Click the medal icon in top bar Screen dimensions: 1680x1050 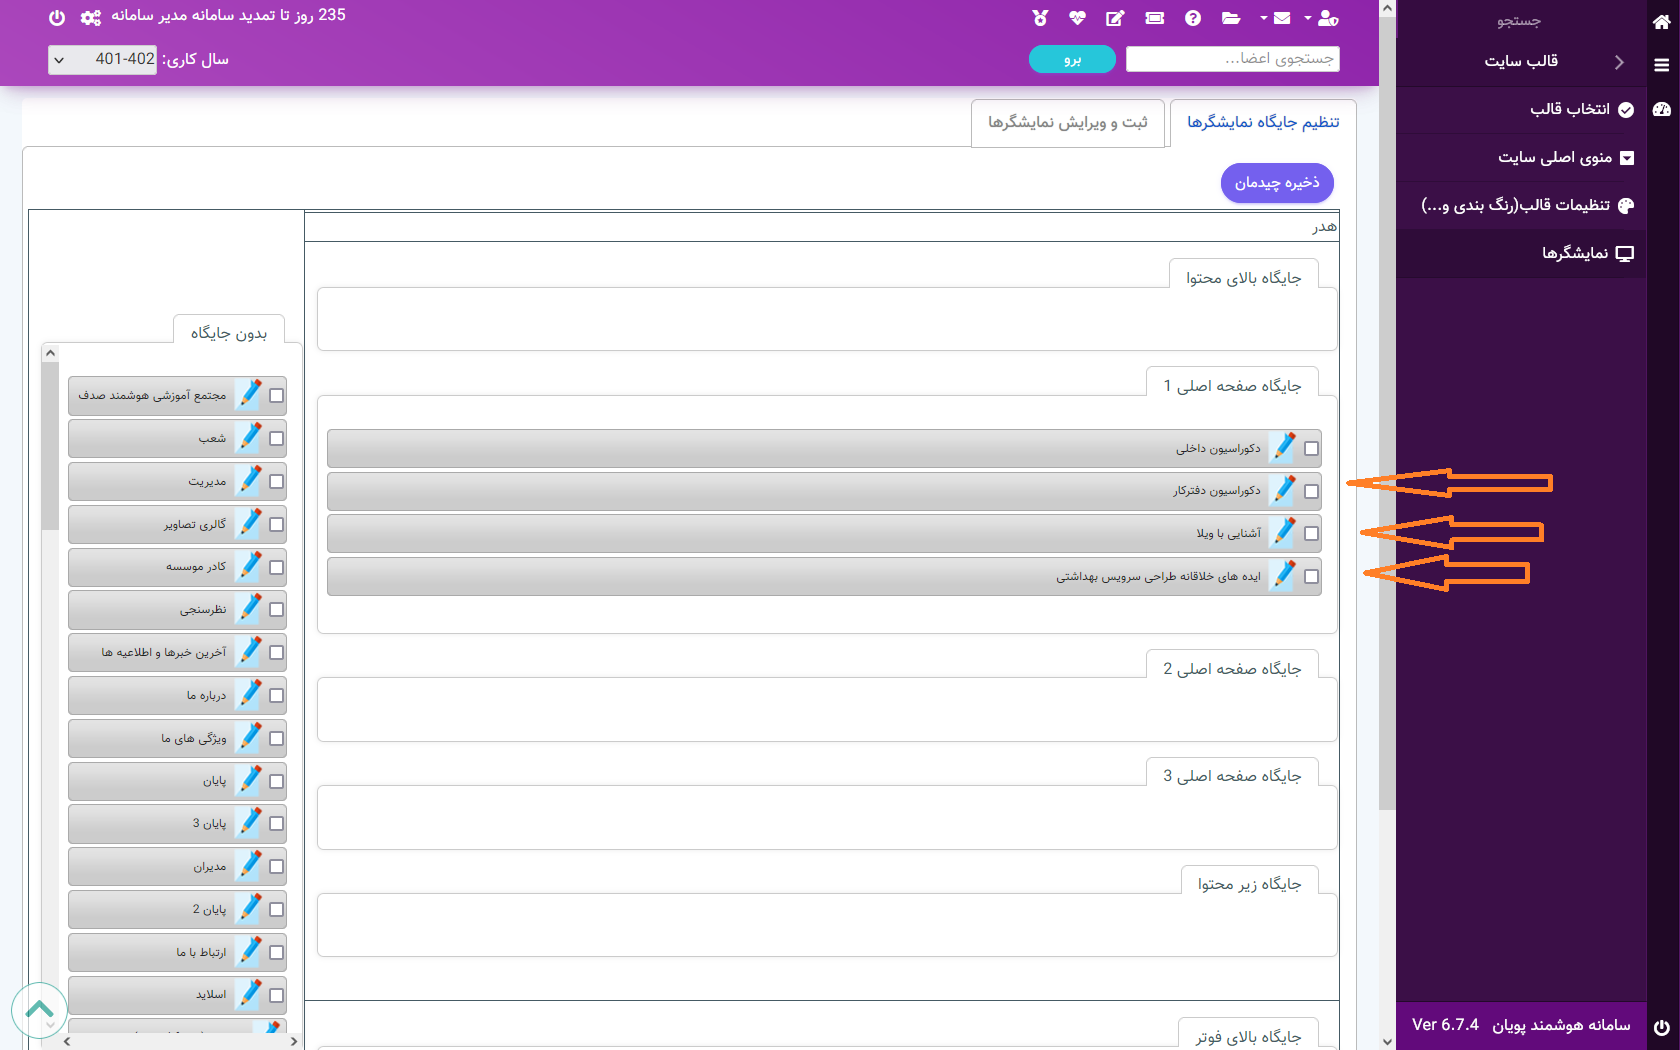[x=1040, y=17]
